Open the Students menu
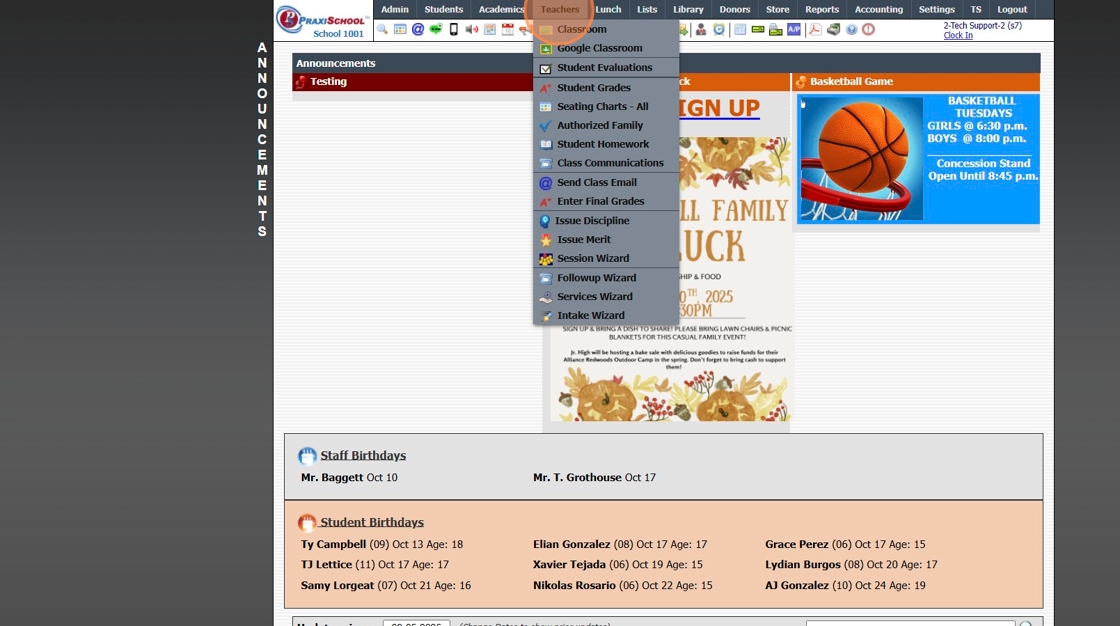 tap(444, 9)
